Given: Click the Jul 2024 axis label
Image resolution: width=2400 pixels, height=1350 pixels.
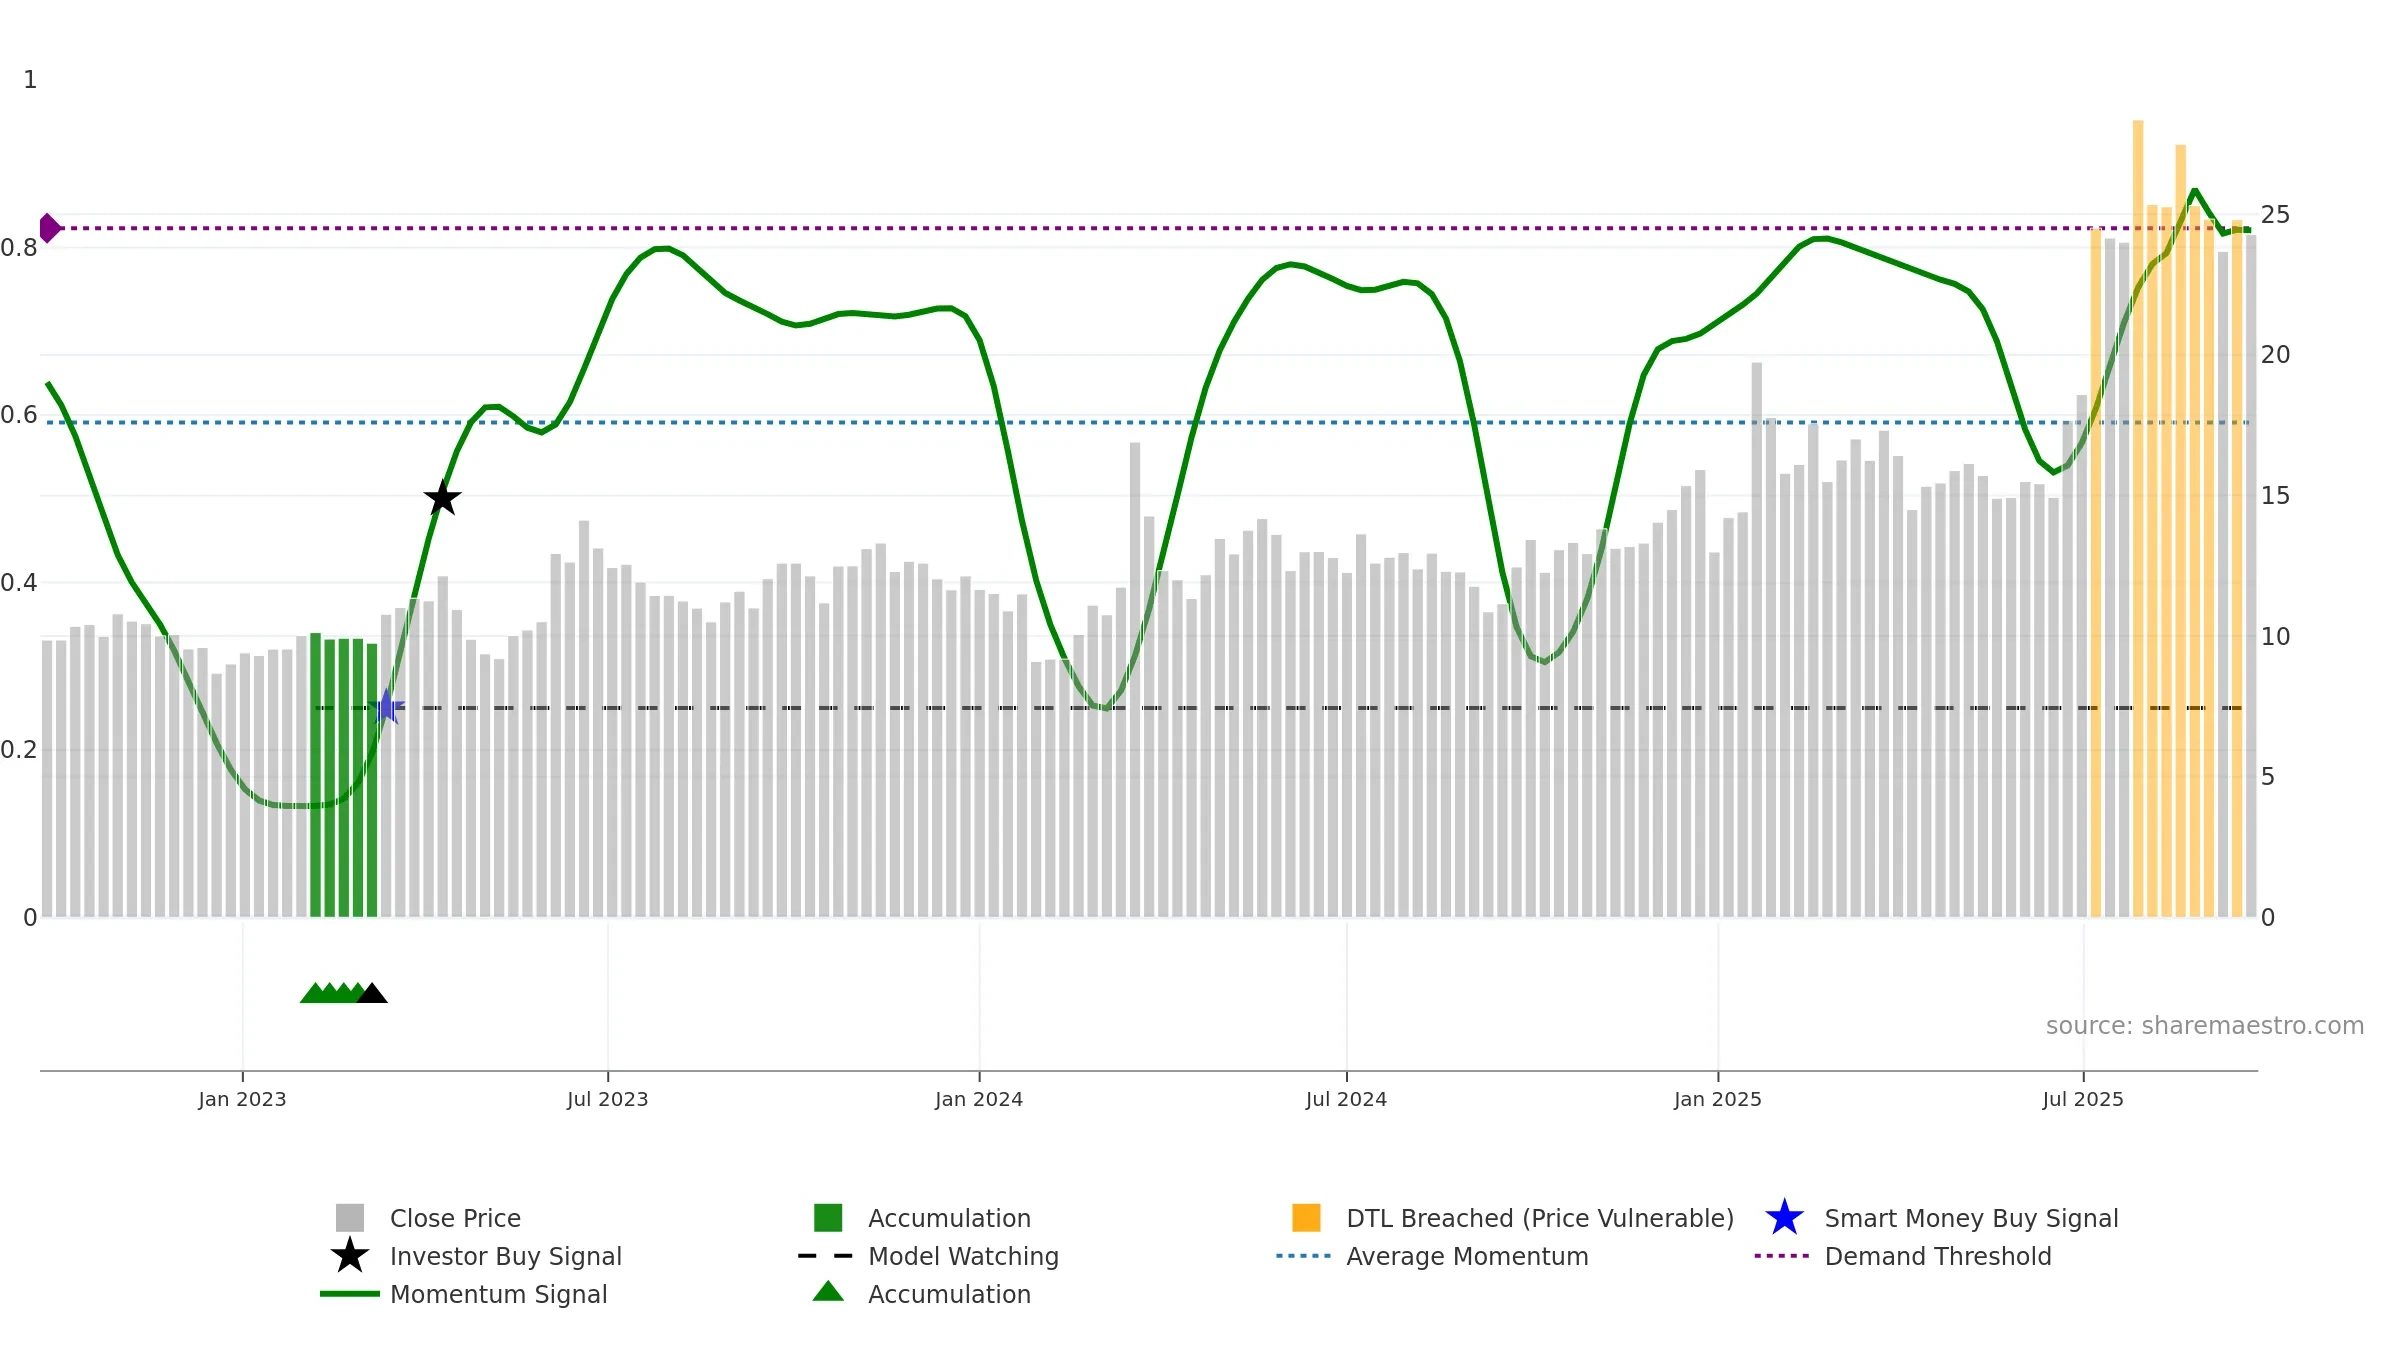Looking at the screenshot, I should (1346, 1099).
